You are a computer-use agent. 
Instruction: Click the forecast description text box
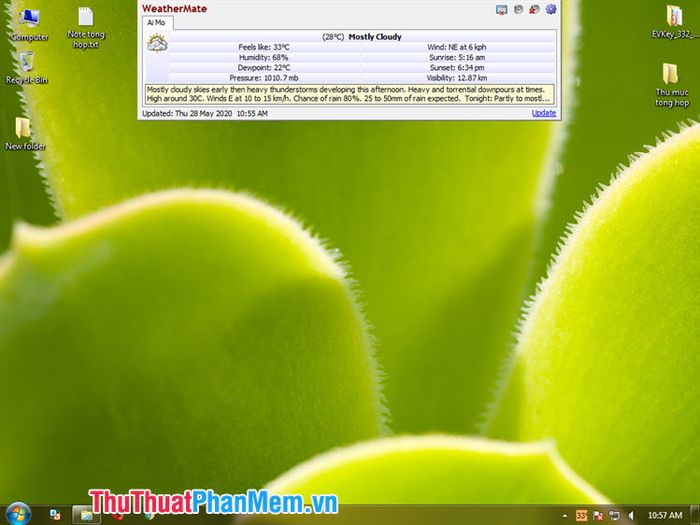tap(350, 94)
